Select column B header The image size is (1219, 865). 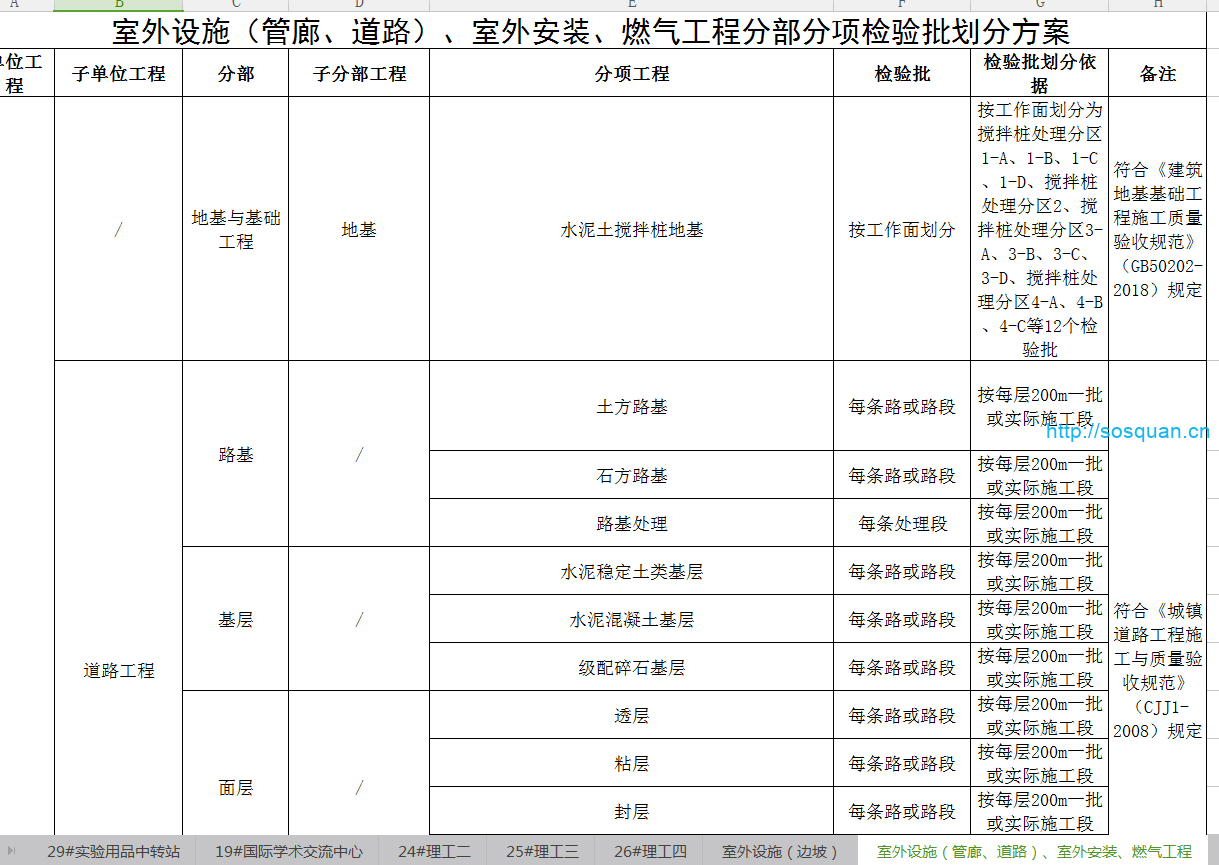pyautogui.click(x=118, y=5)
